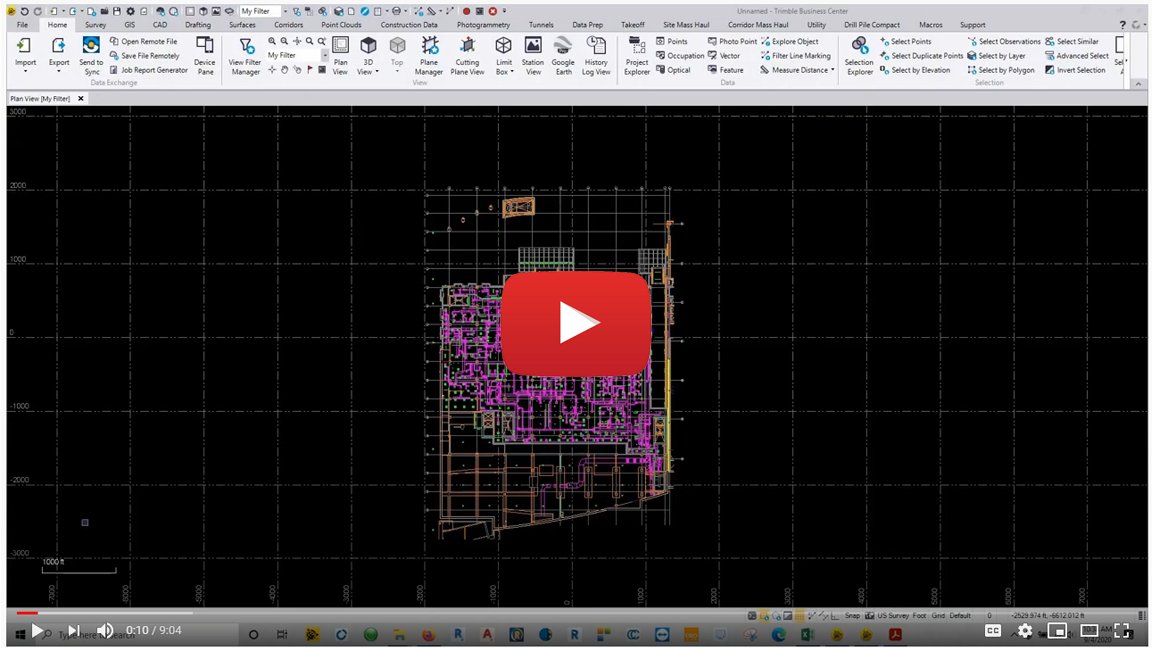Open the Device Pane
This screenshot has height=648, width=1152.
[x=205, y=55]
